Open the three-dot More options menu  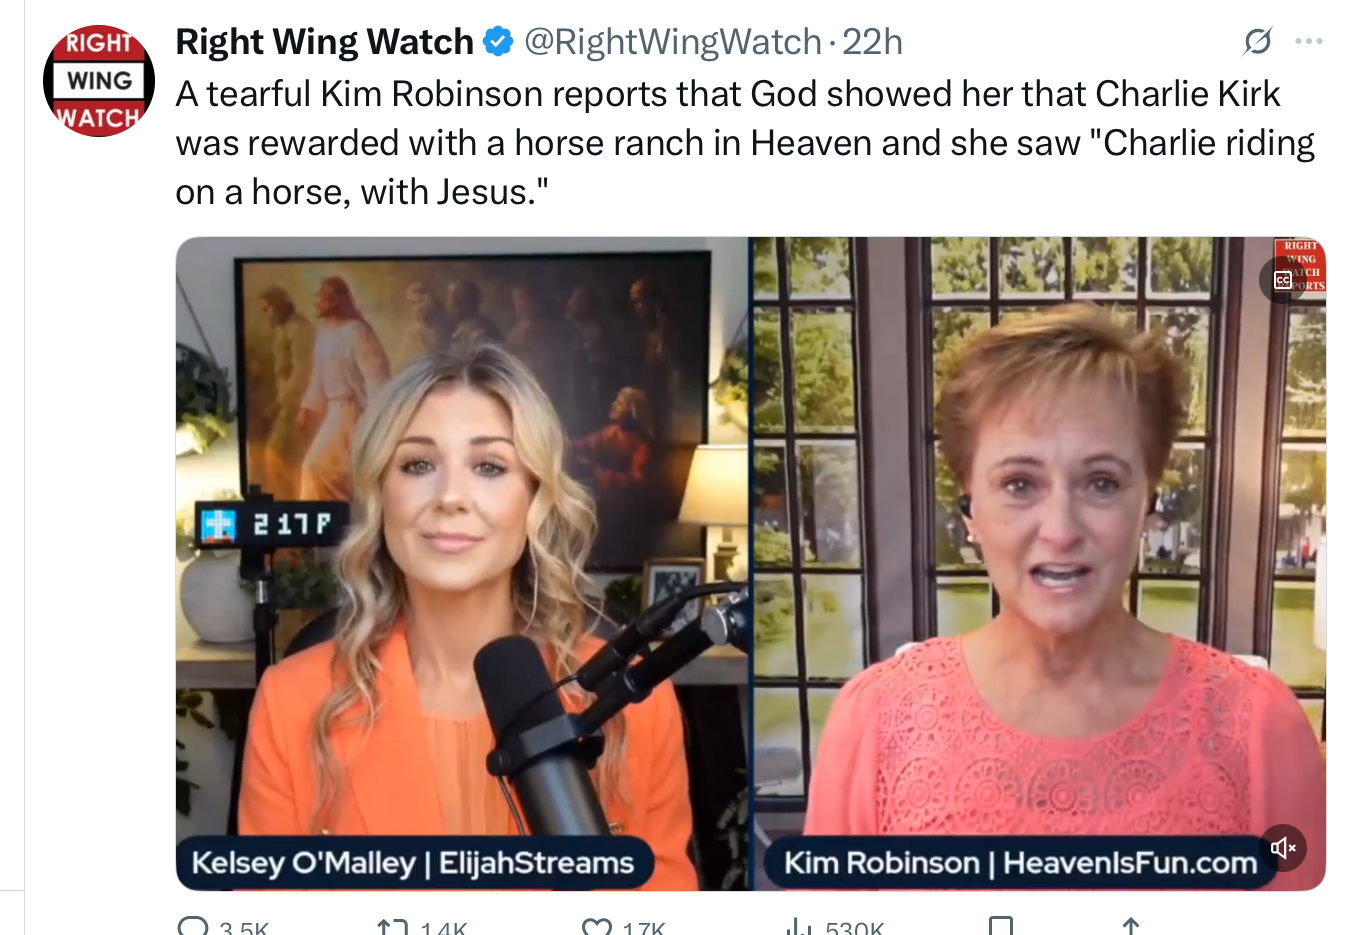pyautogui.click(x=1308, y=41)
